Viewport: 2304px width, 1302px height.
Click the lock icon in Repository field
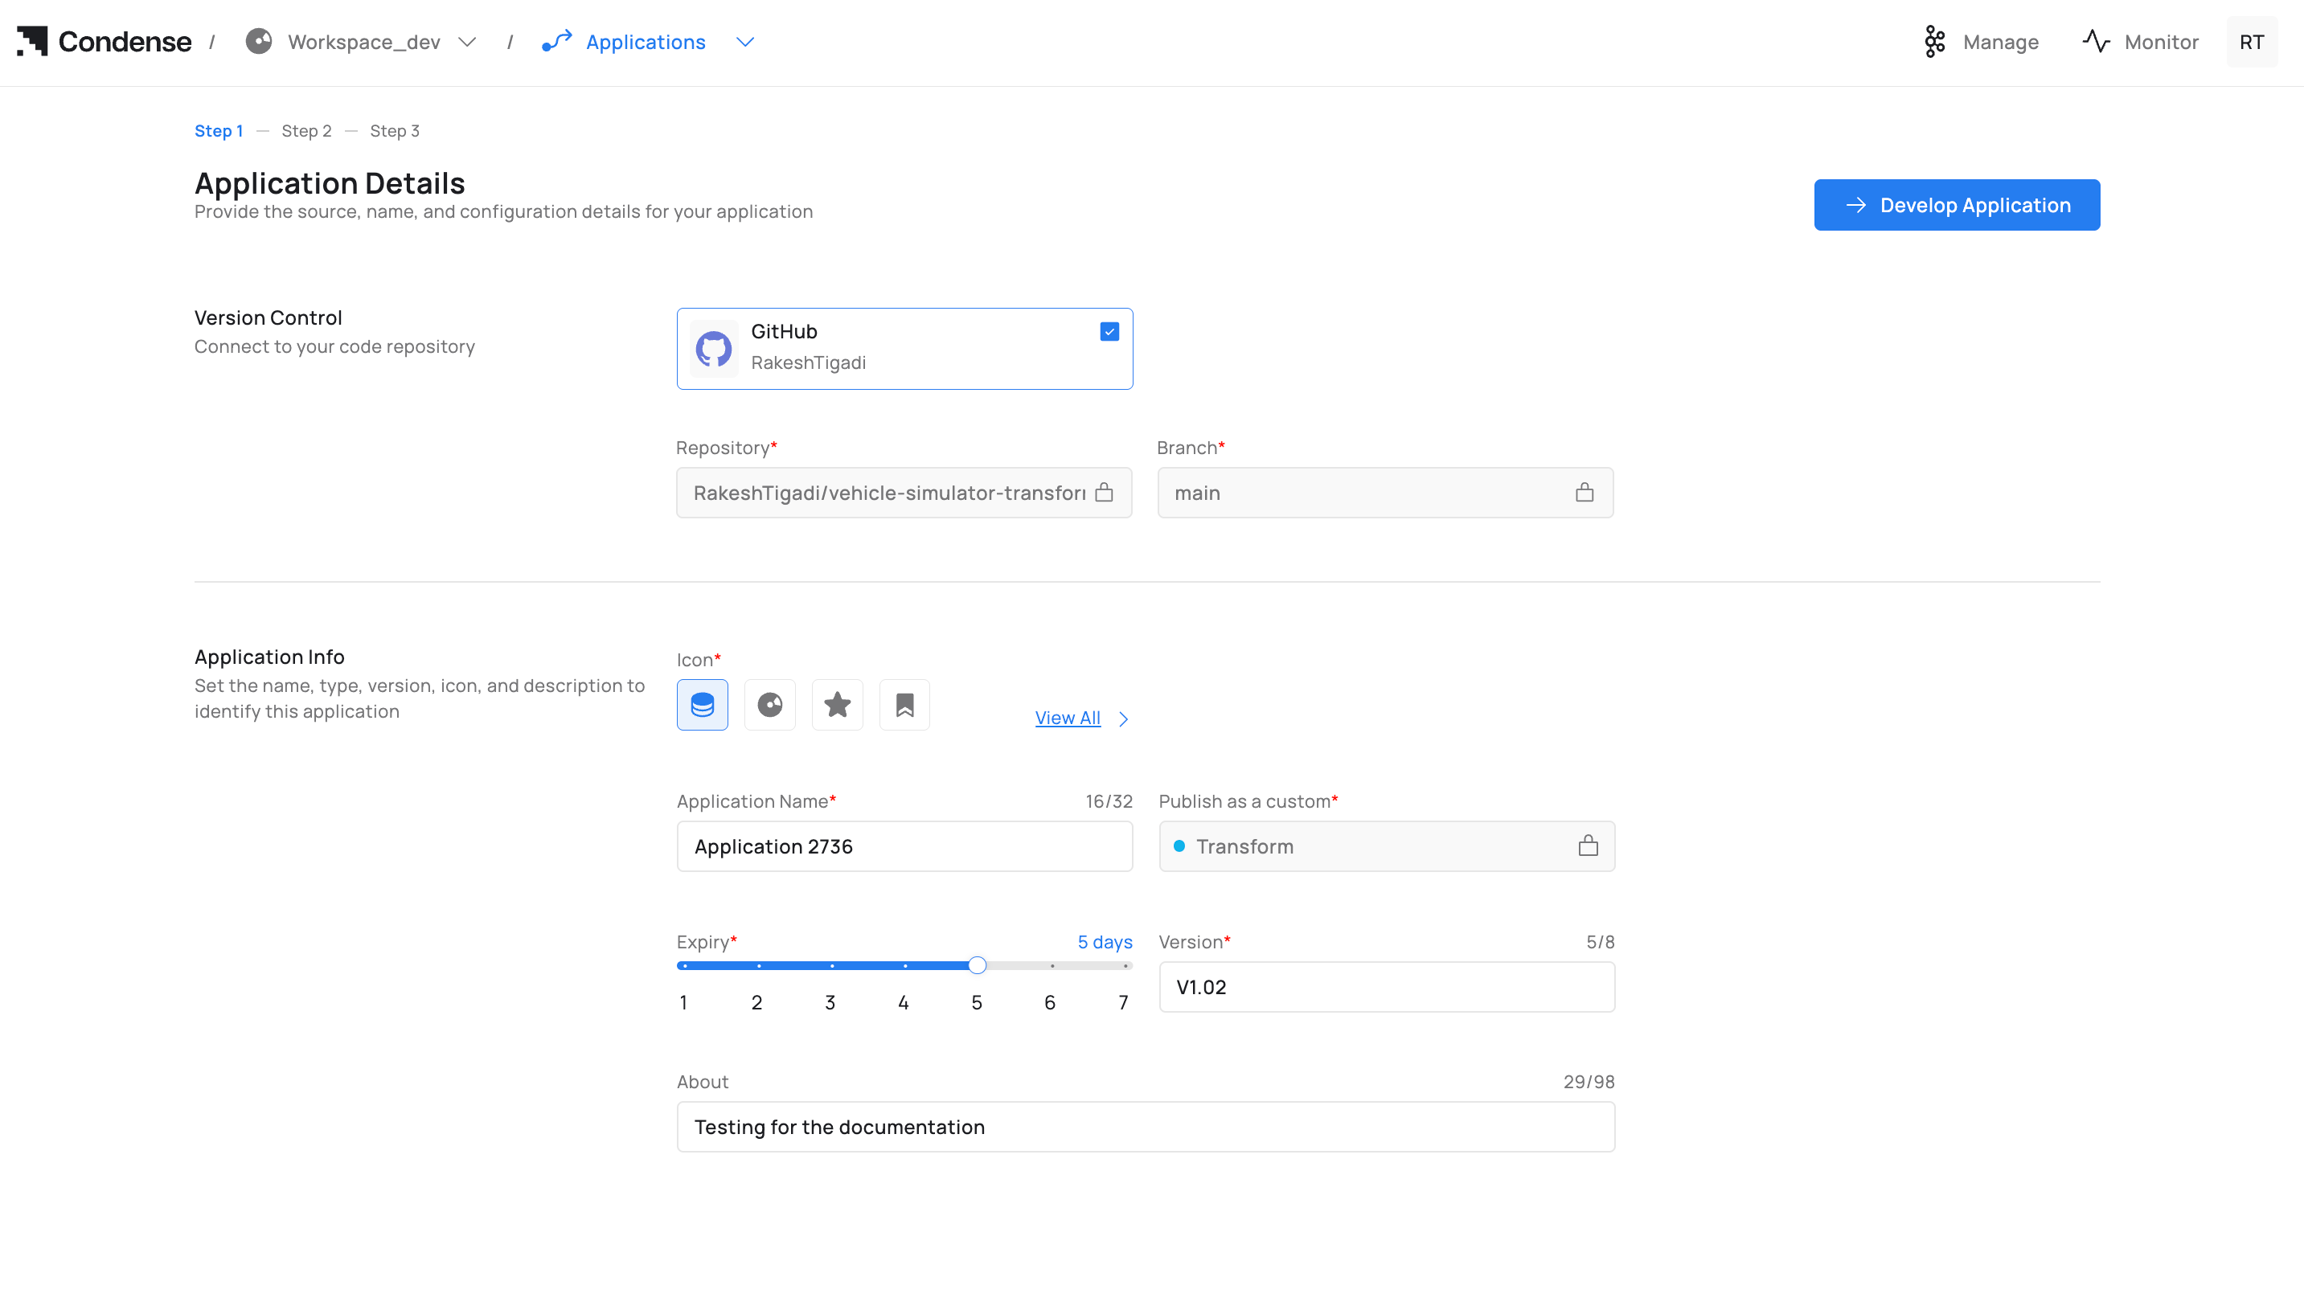tap(1104, 492)
